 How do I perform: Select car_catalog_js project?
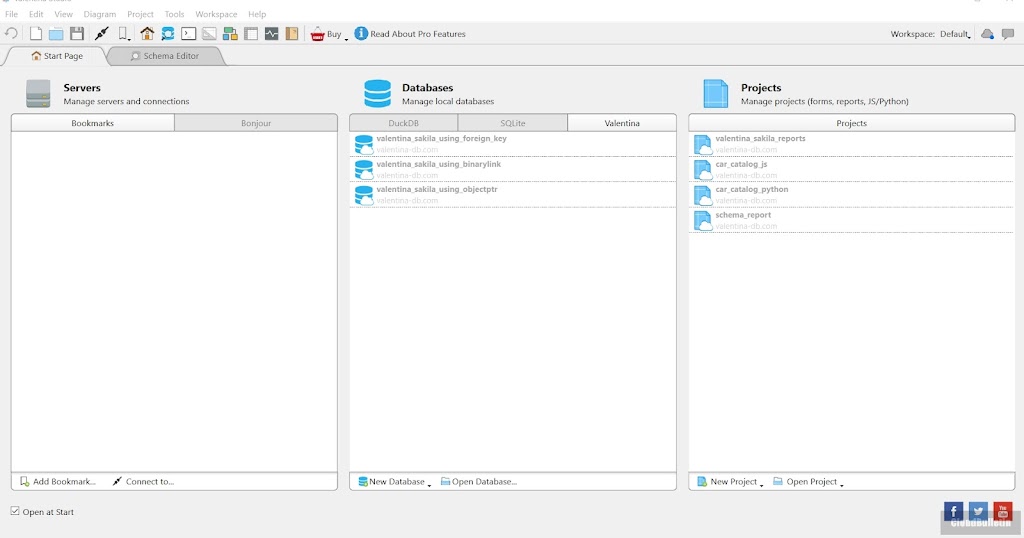coord(852,170)
